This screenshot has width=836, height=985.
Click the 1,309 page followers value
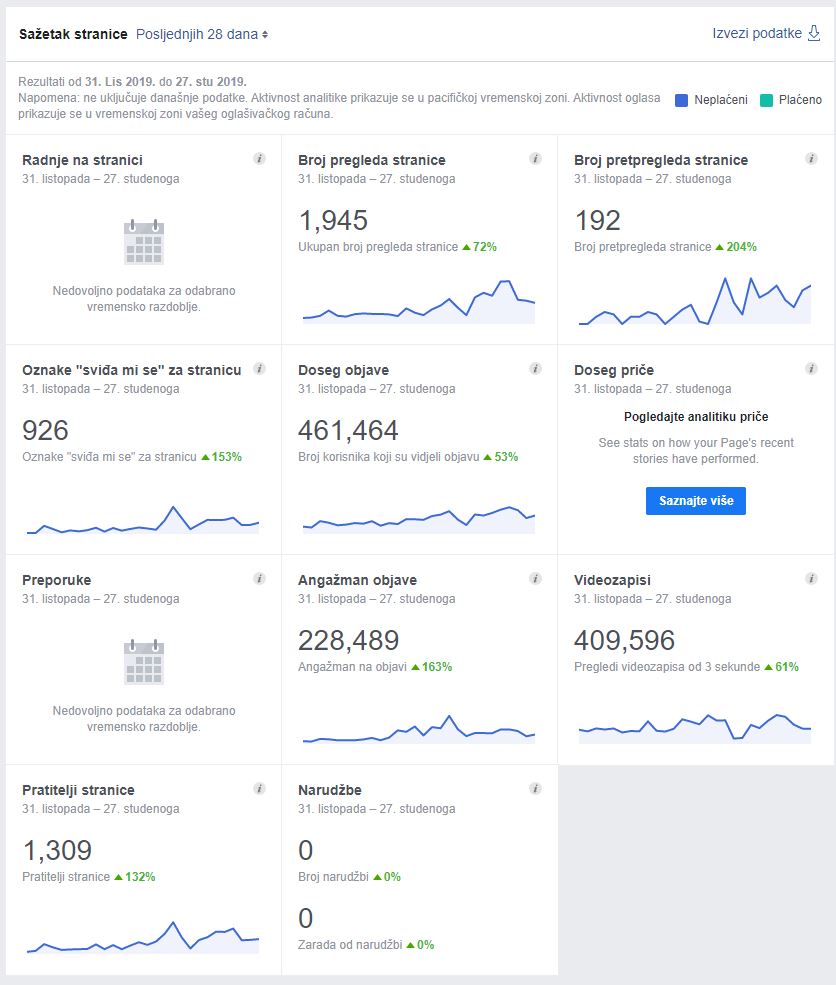coord(57,850)
